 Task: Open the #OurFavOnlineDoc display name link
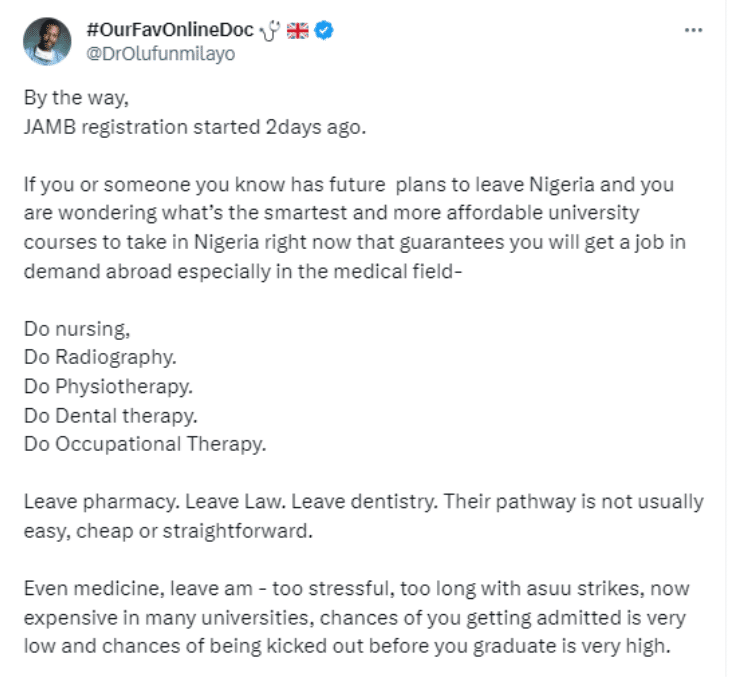tap(171, 31)
